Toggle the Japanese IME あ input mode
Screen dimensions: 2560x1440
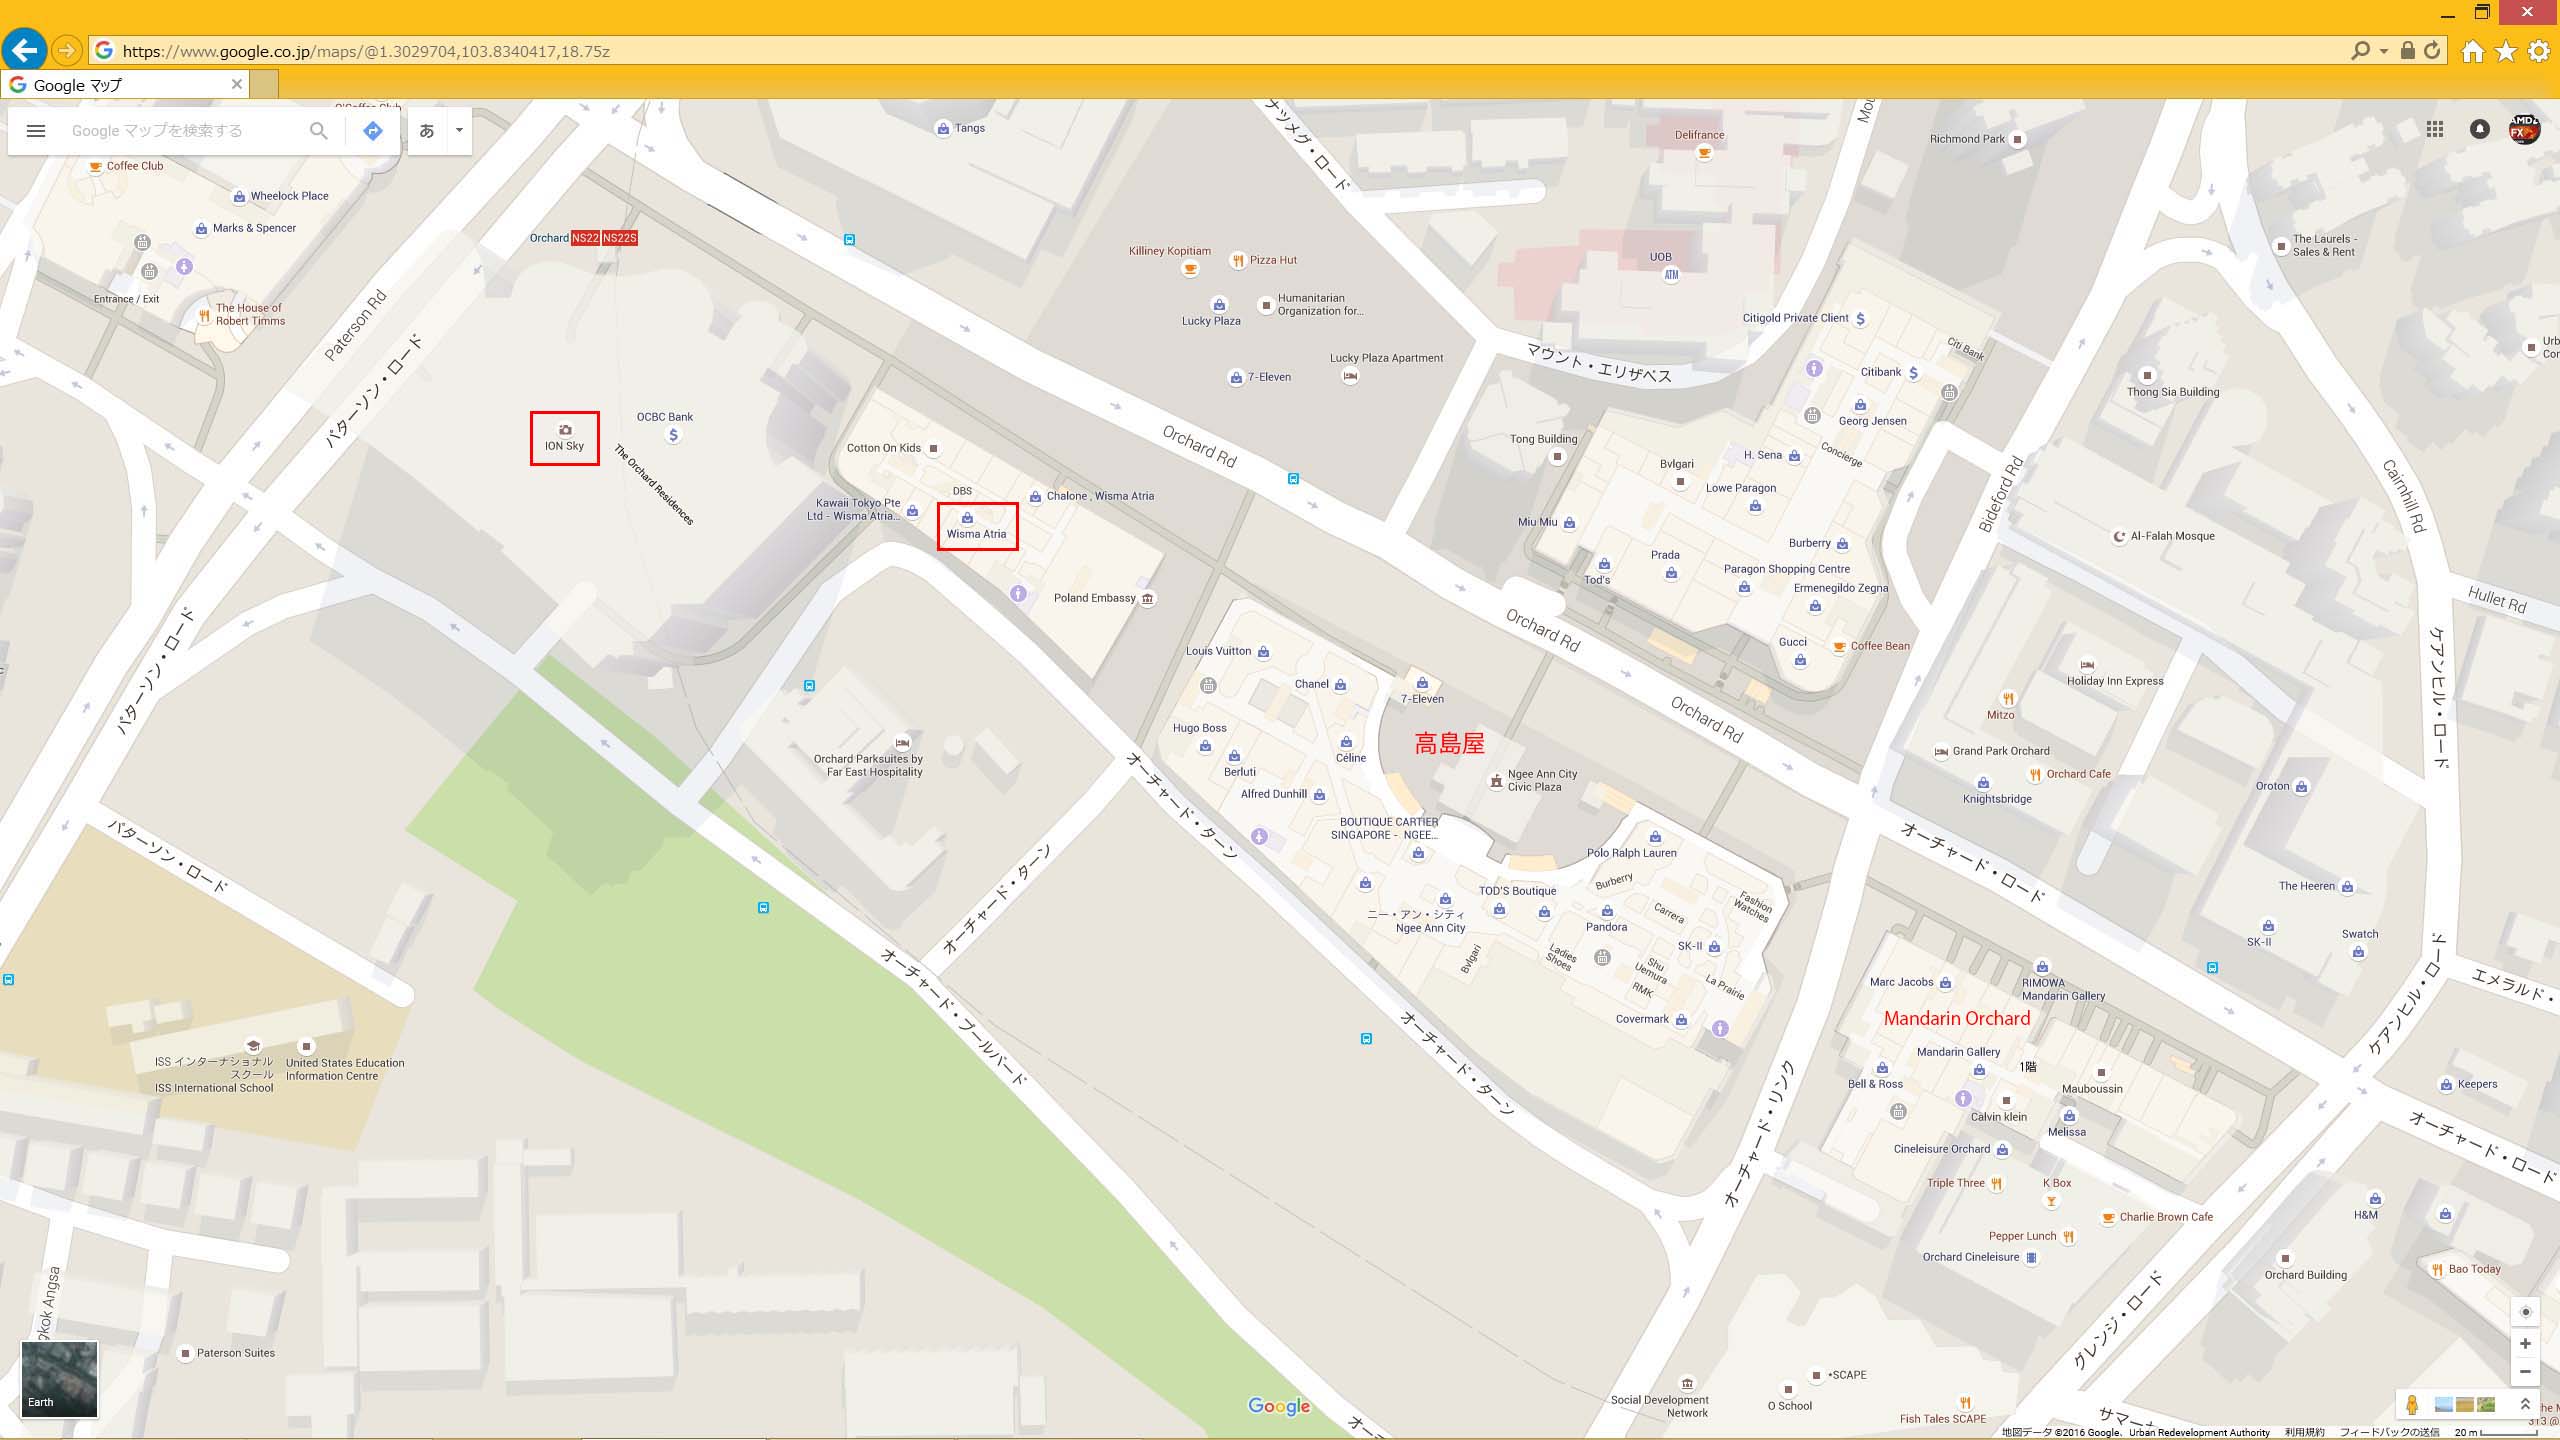[x=427, y=131]
